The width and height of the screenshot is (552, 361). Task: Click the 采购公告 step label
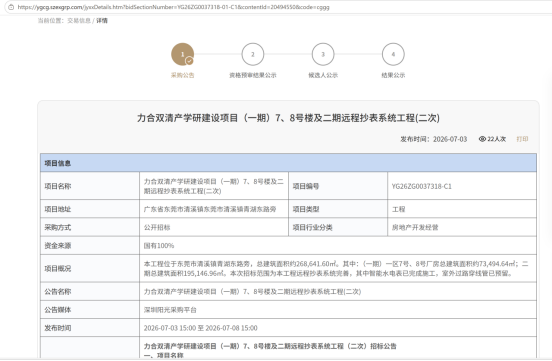click(x=182, y=75)
